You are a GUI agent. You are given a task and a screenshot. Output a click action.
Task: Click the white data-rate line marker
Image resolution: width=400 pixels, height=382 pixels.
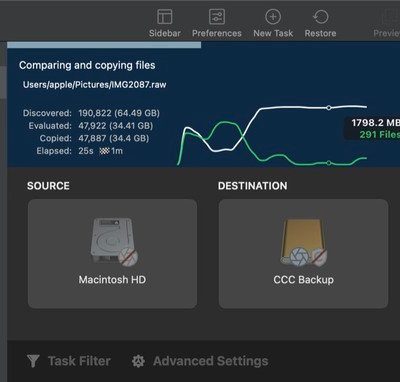329,108
